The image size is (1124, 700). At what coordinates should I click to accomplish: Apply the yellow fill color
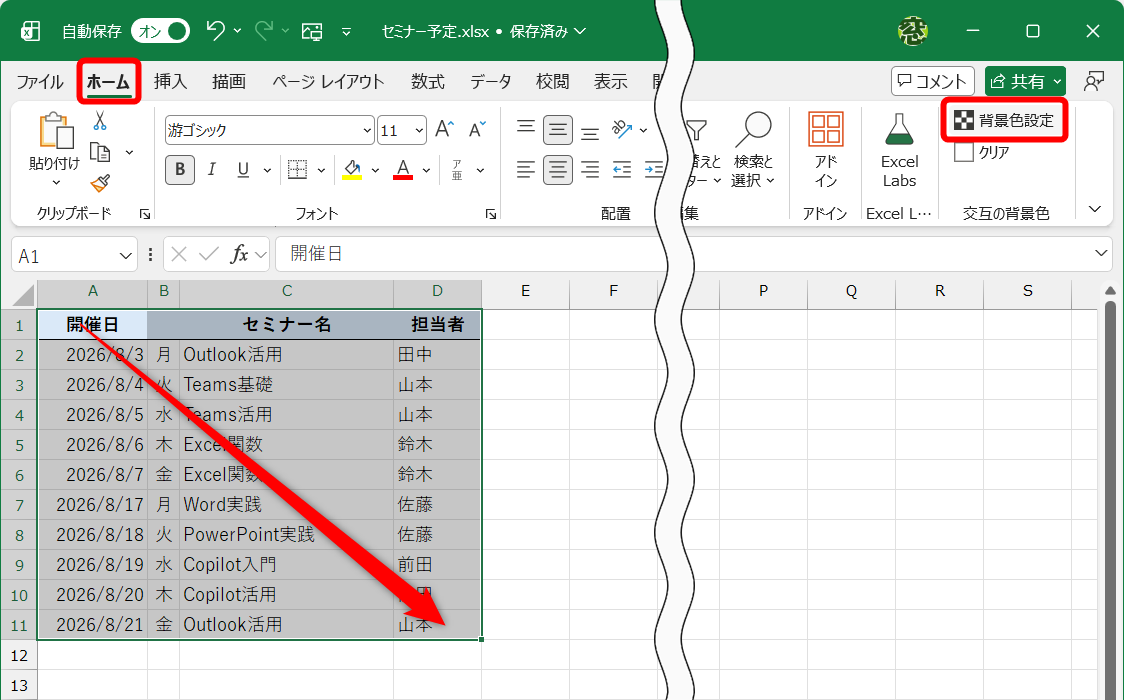(352, 169)
